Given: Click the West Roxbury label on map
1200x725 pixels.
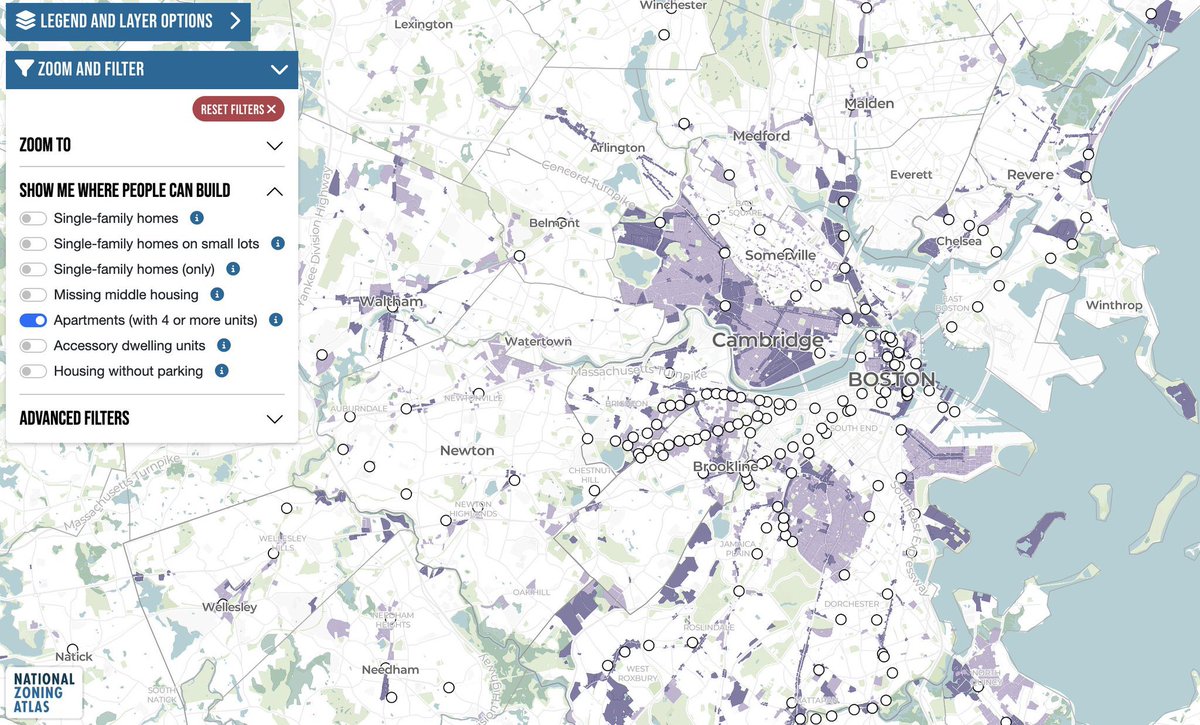Looking at the screenshot, I should click(637, 673).
